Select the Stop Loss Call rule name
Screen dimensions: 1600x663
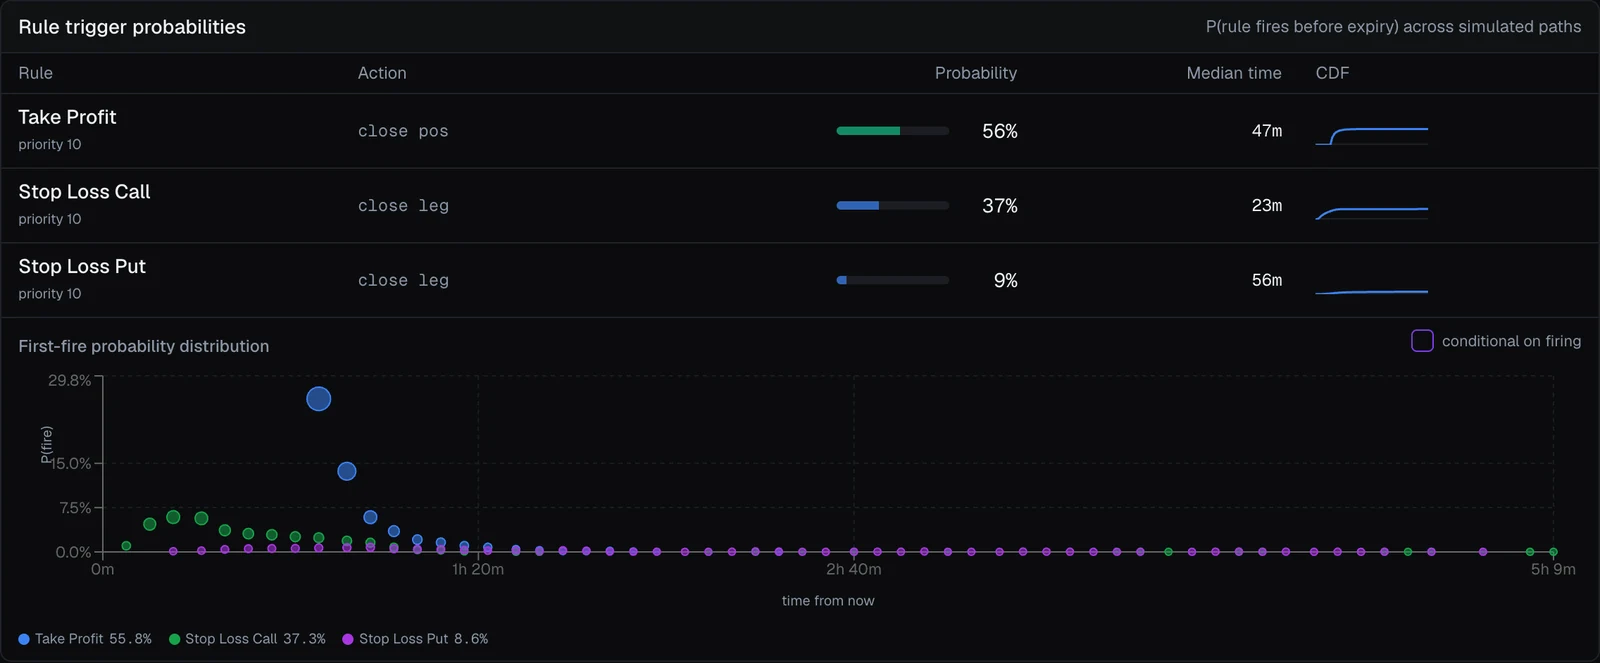tap(84, 192)
